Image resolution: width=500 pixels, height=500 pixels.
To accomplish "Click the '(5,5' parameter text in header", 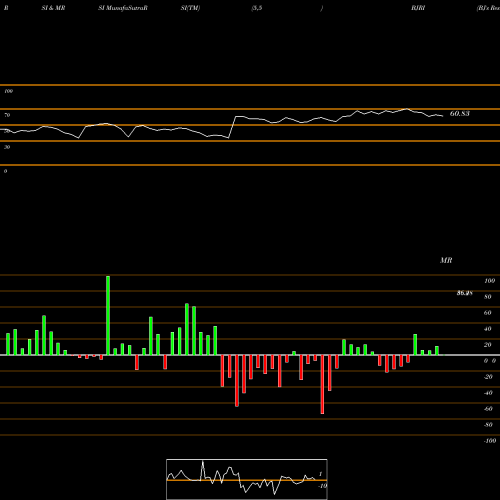I will click(257, 8).
